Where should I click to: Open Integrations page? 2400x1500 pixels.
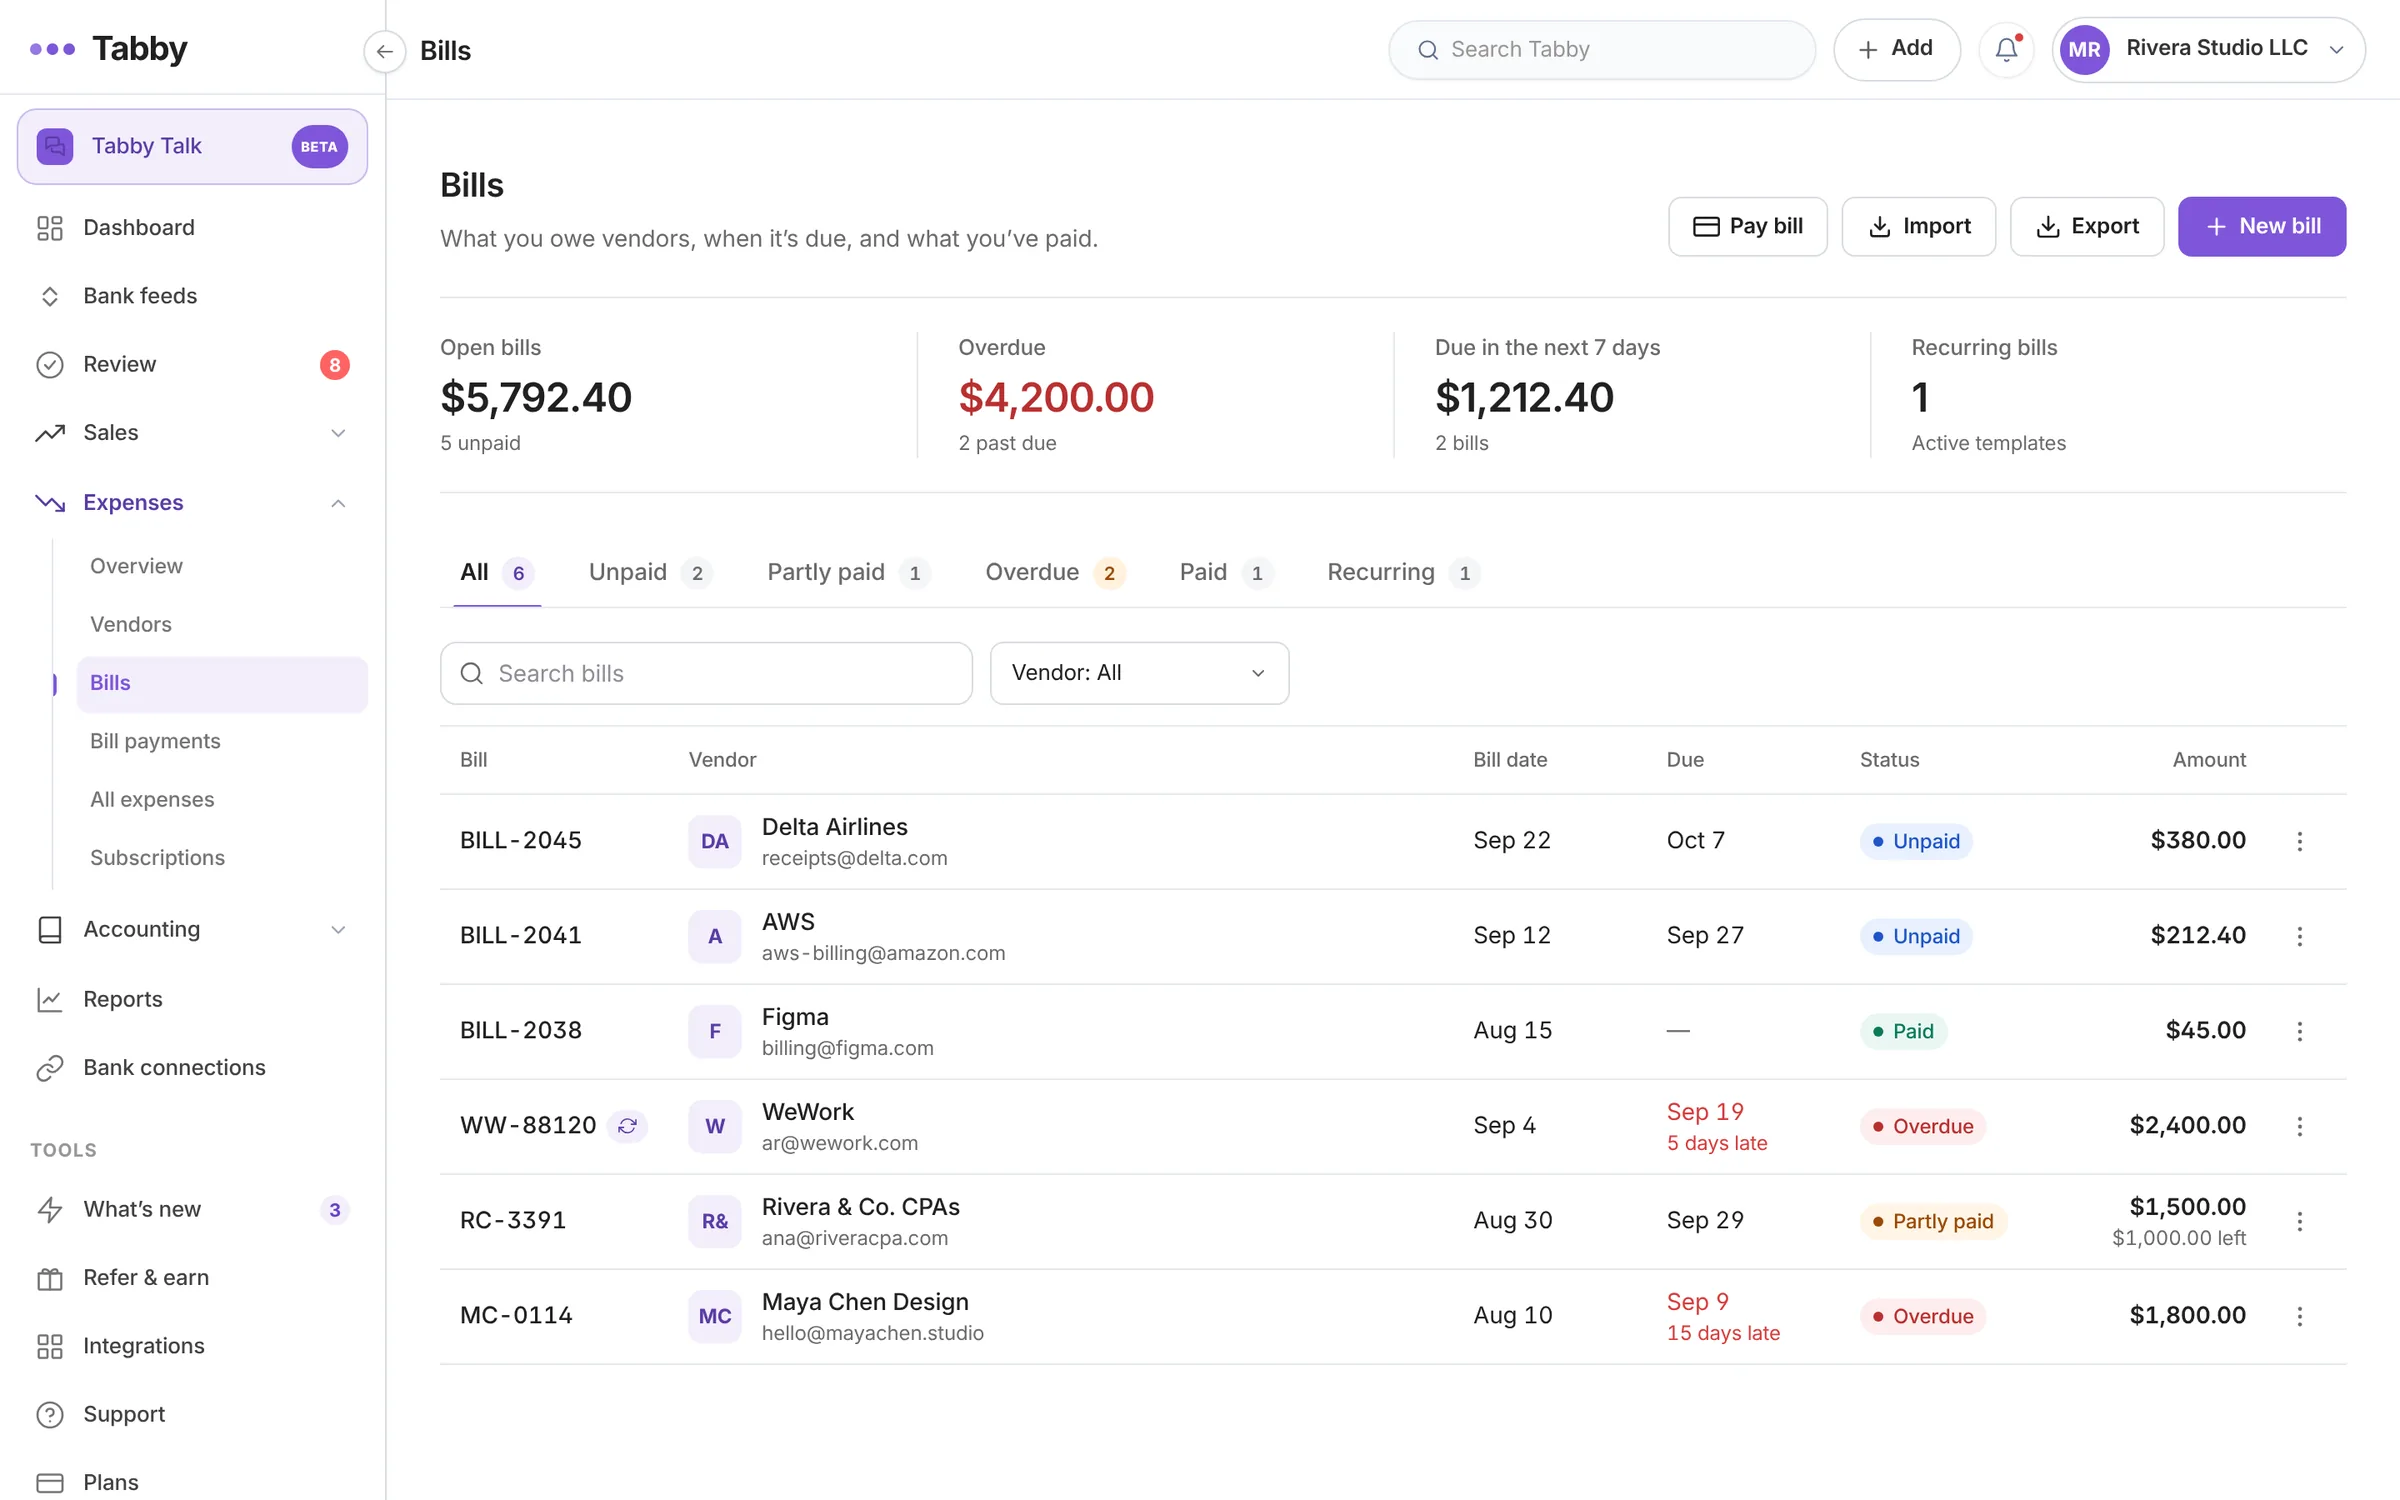192,1346
